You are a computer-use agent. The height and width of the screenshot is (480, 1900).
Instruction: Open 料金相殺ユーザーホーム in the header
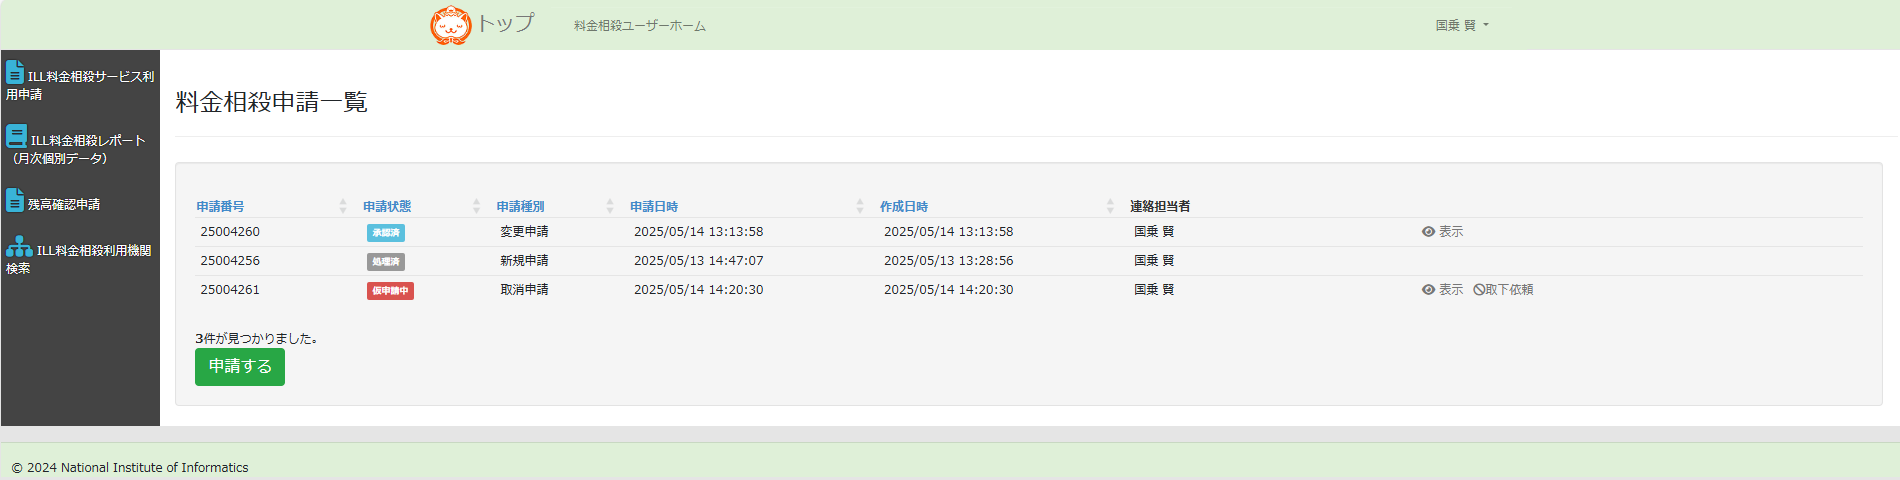[640, 26]
